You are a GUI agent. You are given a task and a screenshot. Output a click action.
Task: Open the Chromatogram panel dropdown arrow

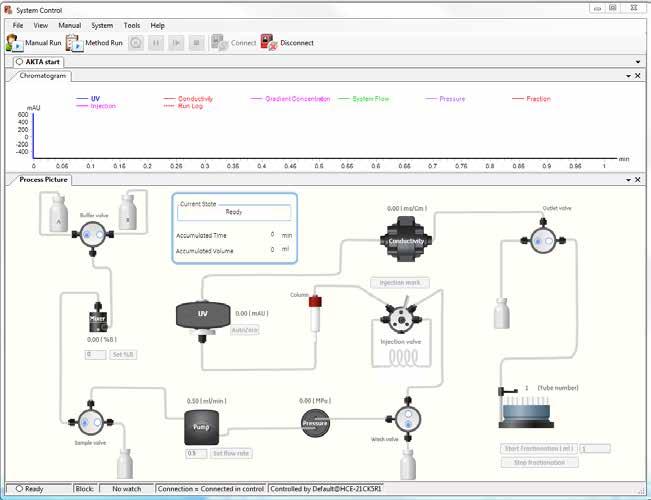pos(628,76)
